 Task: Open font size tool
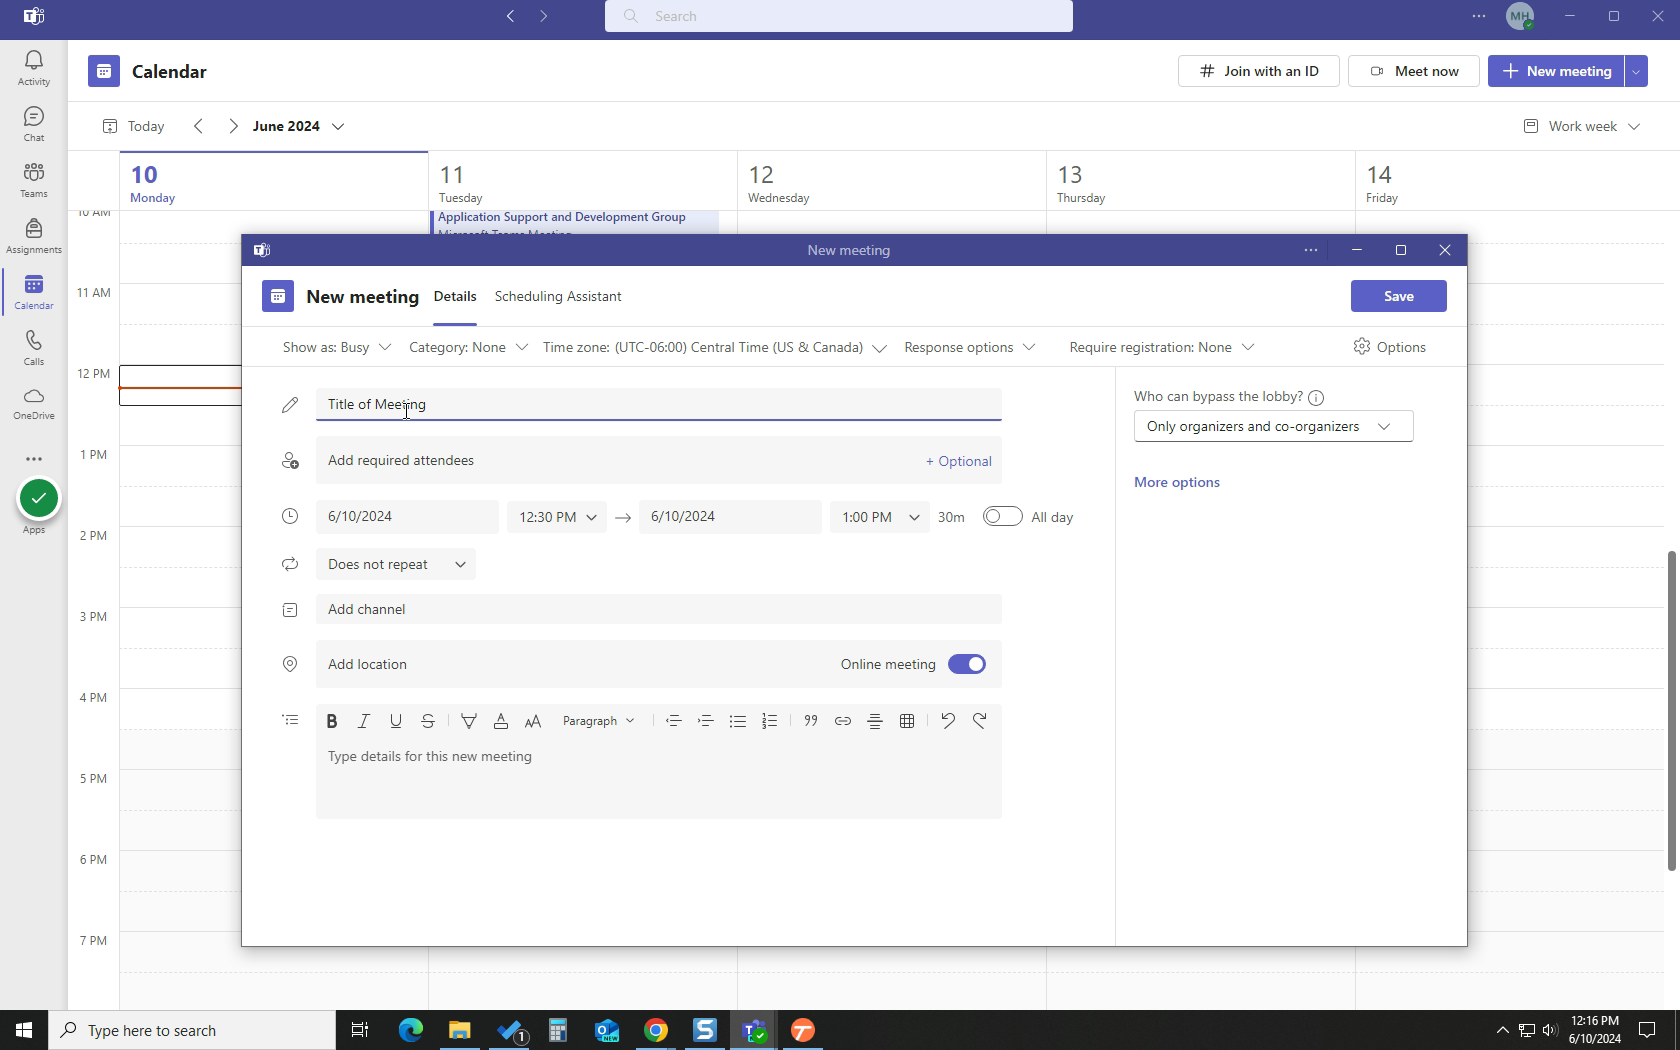(533, 721)
